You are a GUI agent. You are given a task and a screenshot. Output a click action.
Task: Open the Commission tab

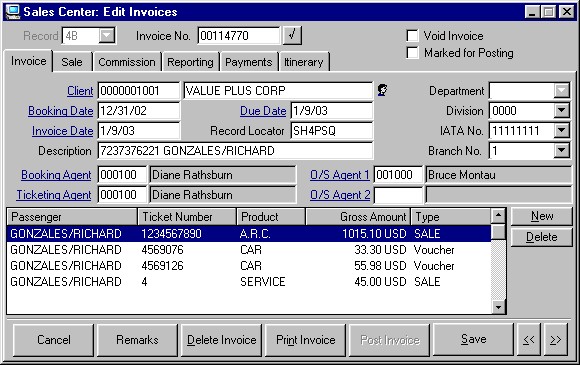[127, 62]
